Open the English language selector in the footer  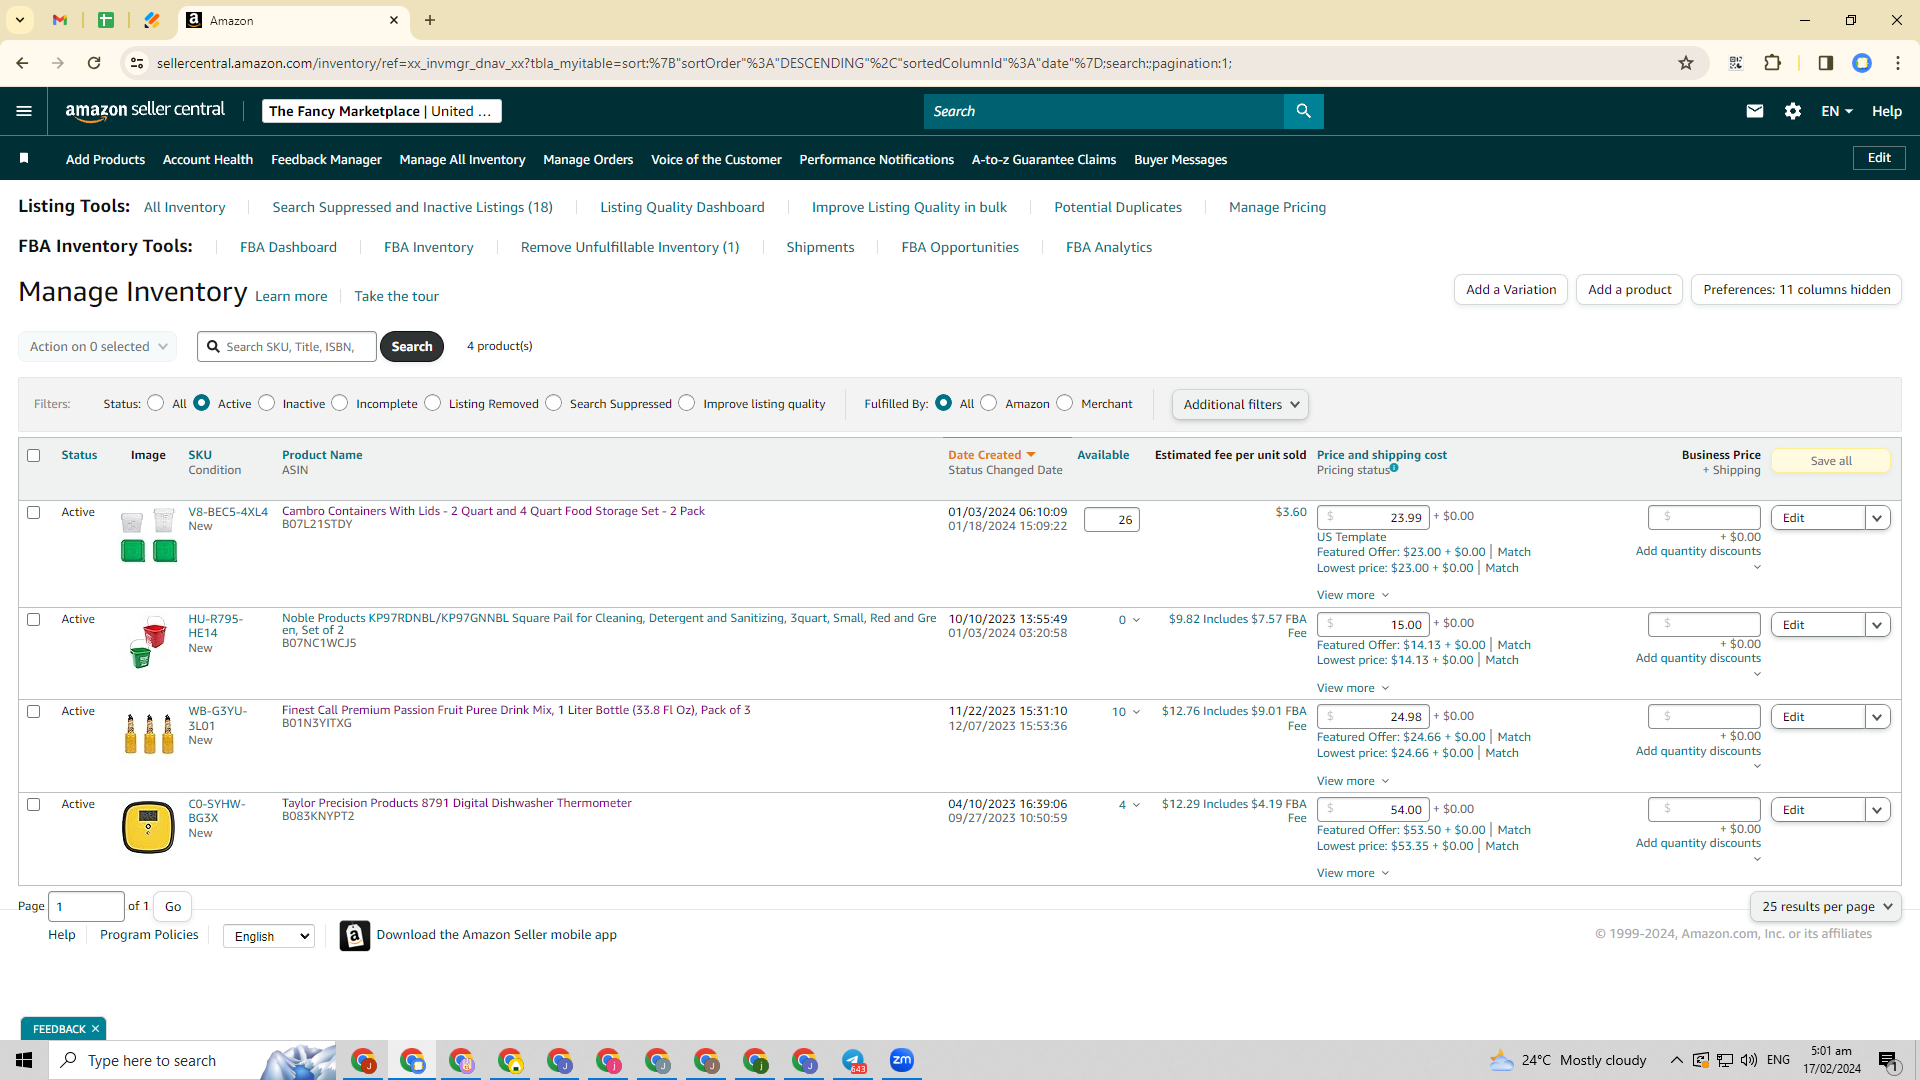(x=269, y=936)
